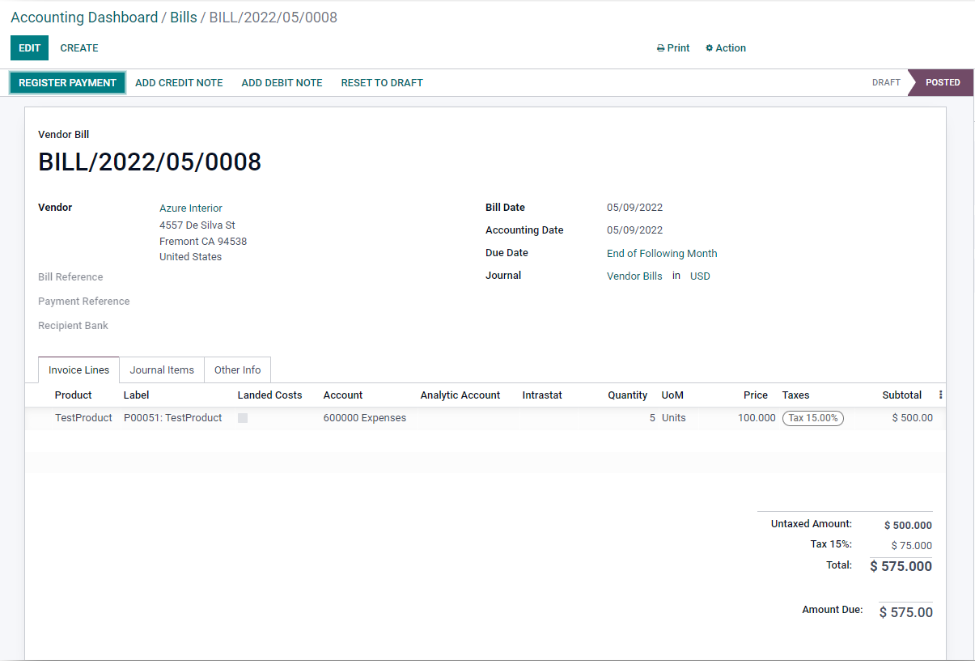This screenshot has width=975, height=661.
Task: Select the POSTED status stage
Action: tap(943, 83)
